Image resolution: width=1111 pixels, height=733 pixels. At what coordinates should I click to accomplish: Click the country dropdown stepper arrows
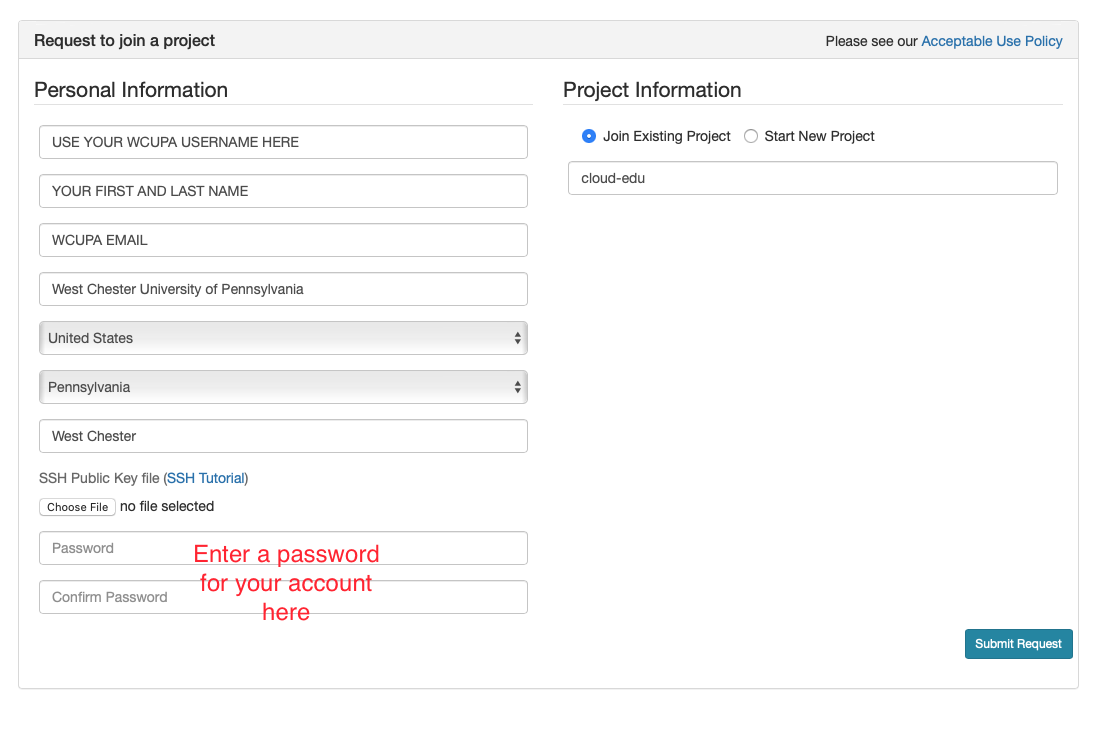pos(518,338)
